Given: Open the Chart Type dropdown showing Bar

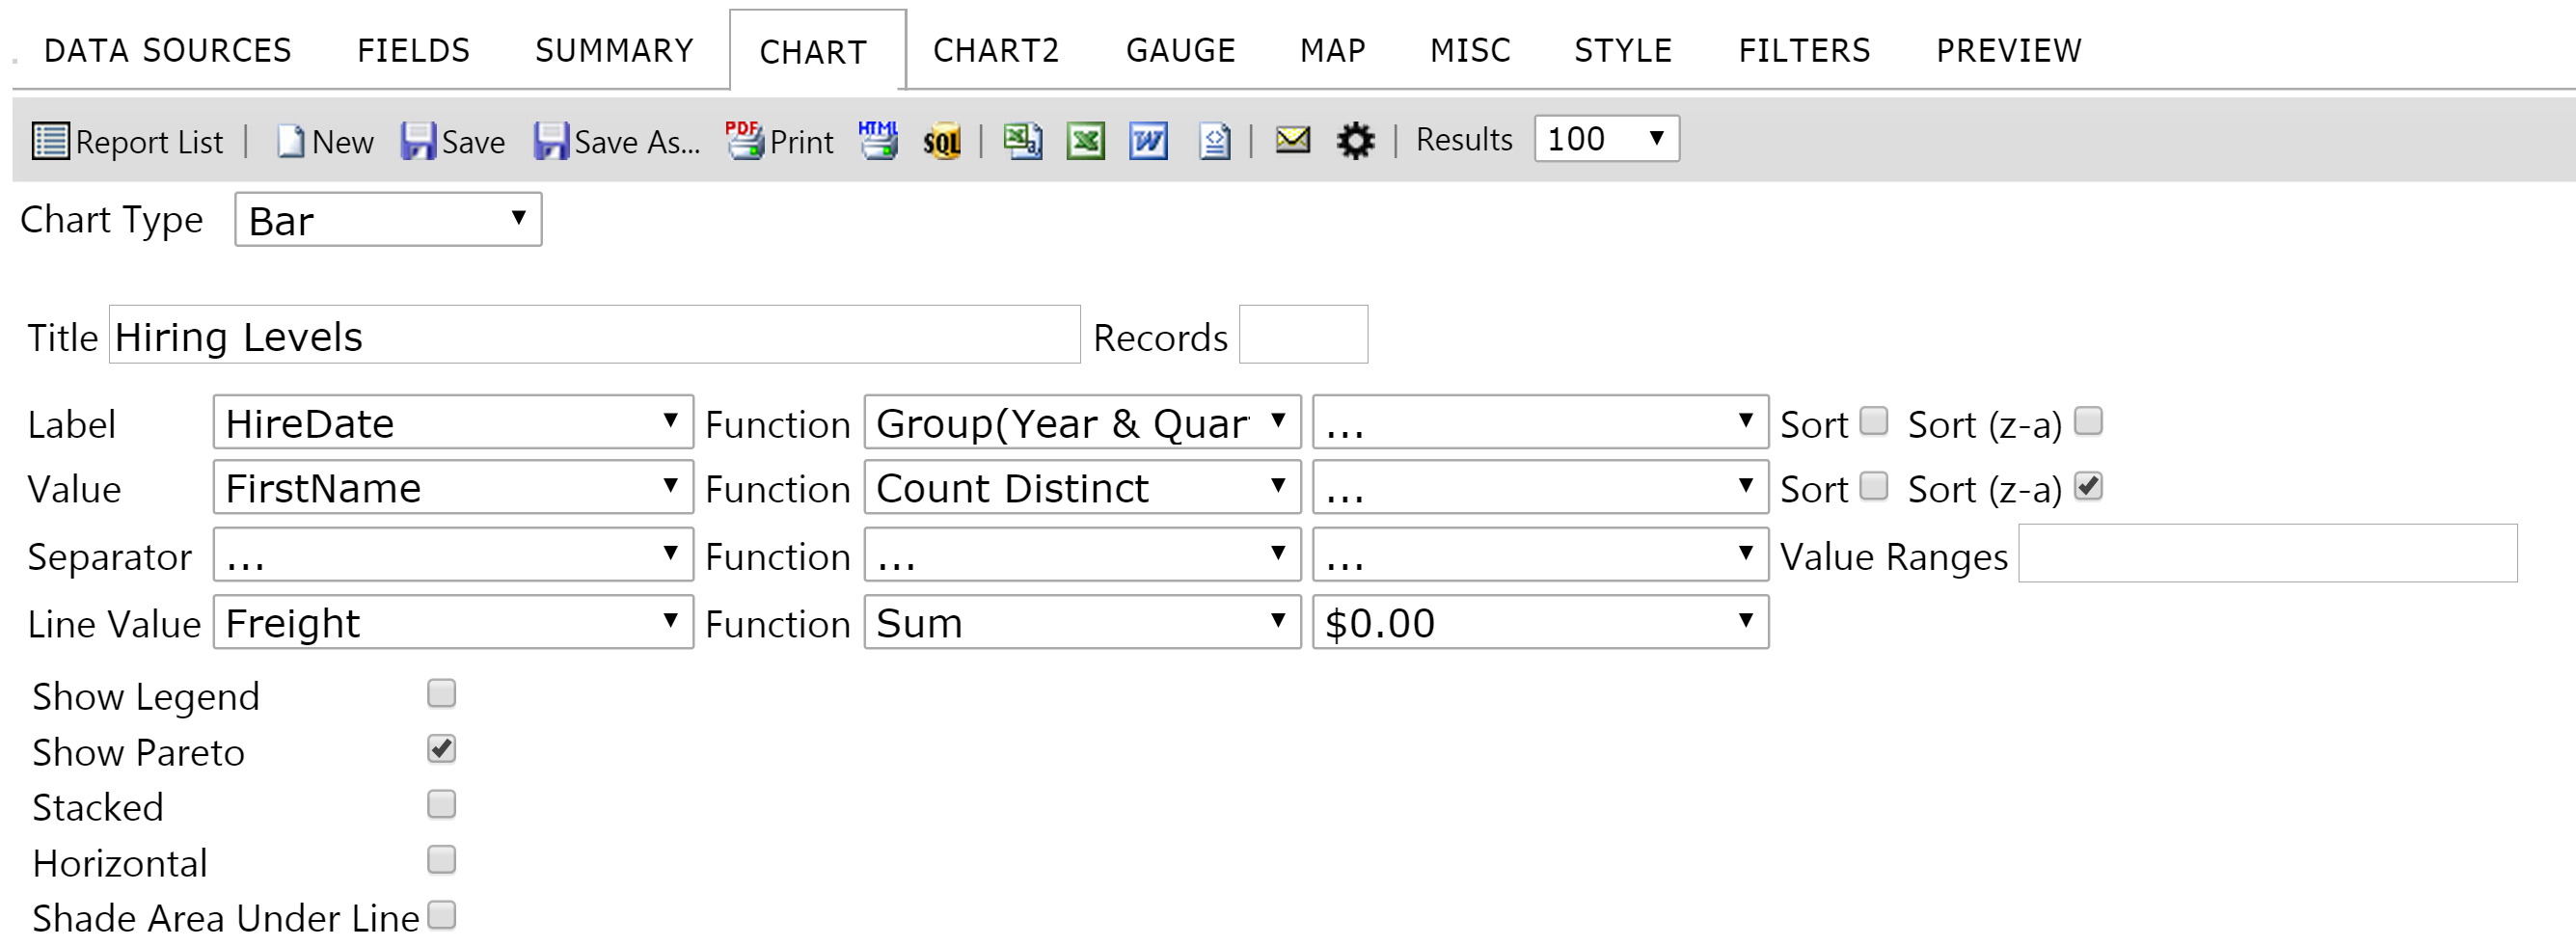Looking at the screenshot, I should tap(388, 219).
